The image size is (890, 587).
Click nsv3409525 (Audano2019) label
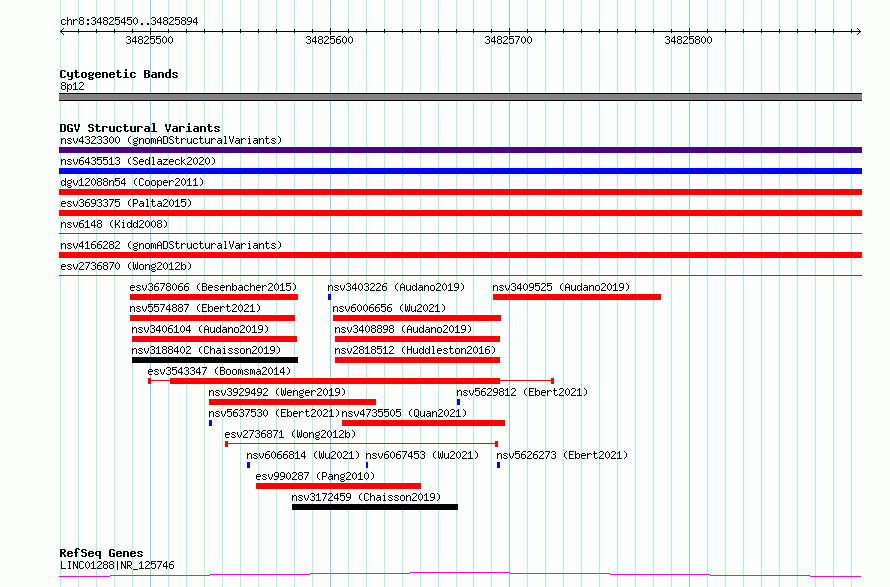click(561, 287)
